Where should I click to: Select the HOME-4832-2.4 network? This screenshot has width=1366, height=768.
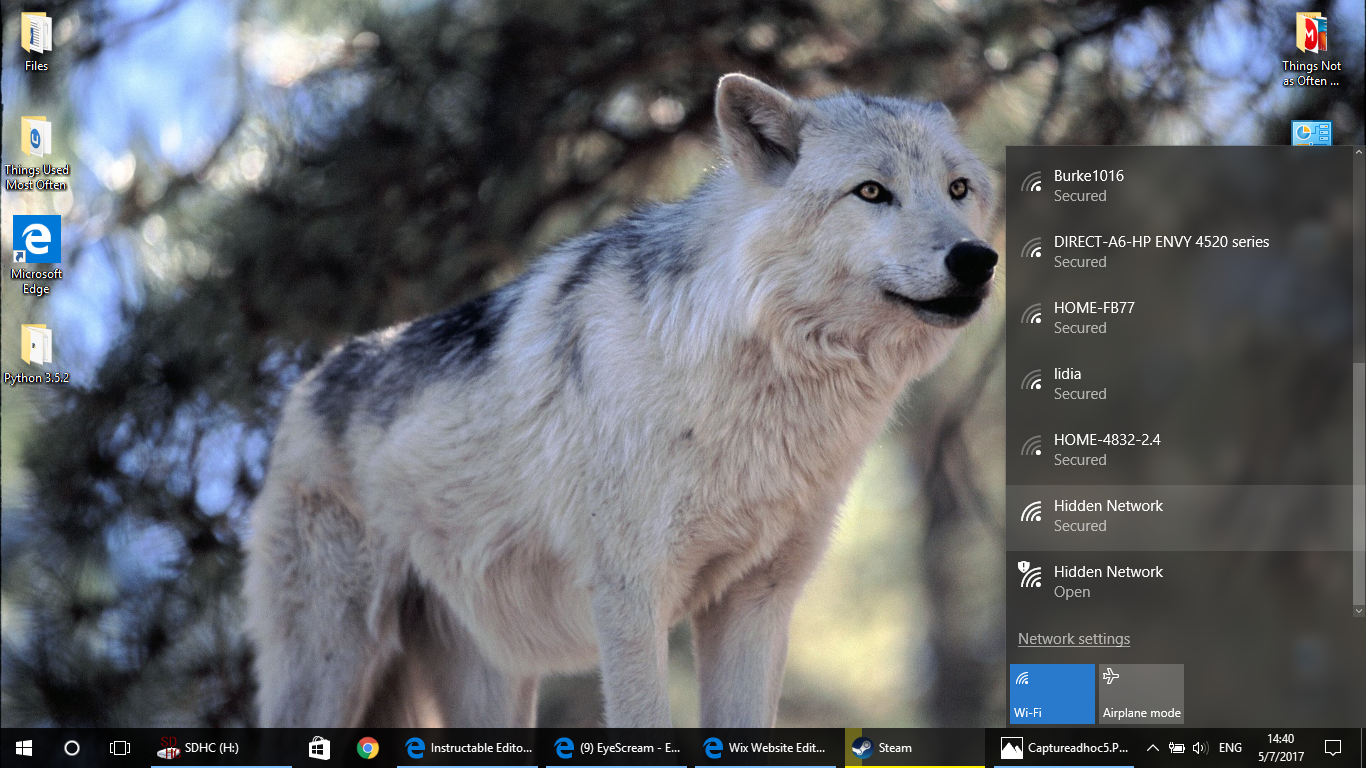(x=1178, y=449)
